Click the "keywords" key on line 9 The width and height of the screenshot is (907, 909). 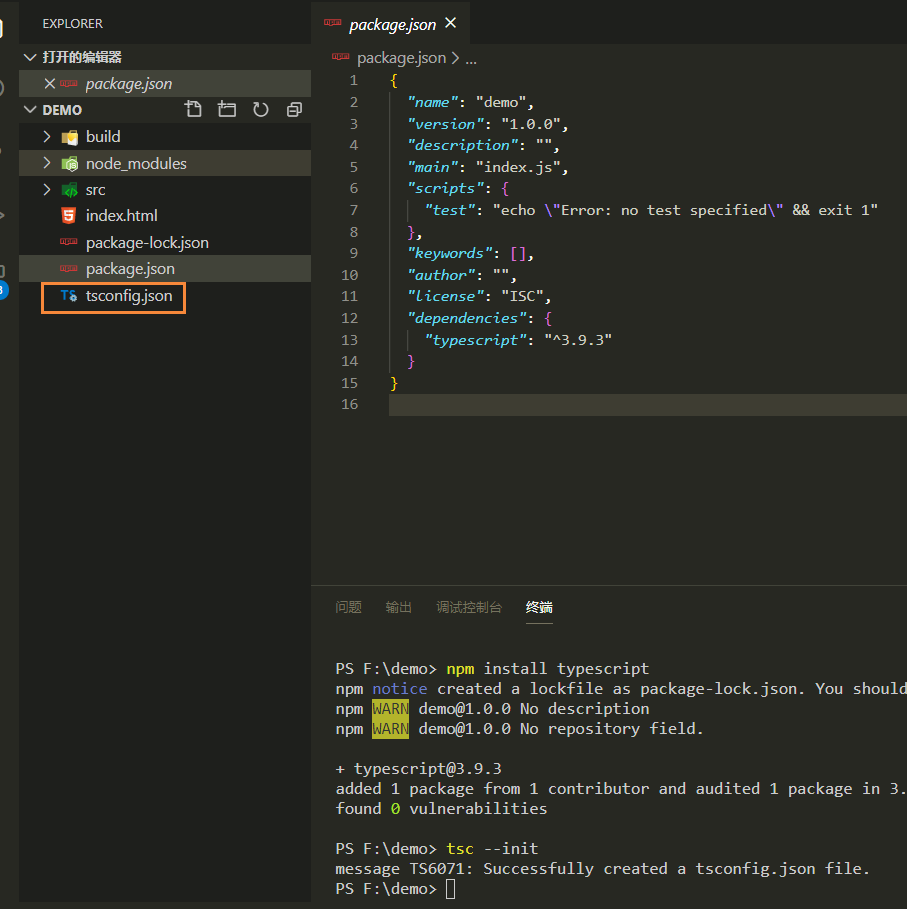[450, 253]
